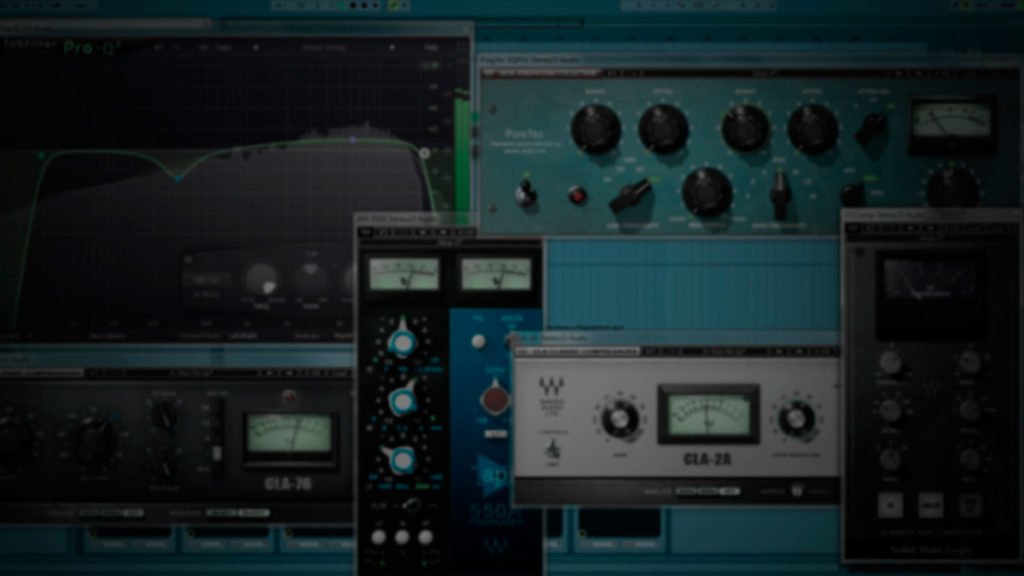The width and height of the screenshot is (1024, 576).
Task: Click the PuigTec output gain knob
Action: (x=953, y=186)
